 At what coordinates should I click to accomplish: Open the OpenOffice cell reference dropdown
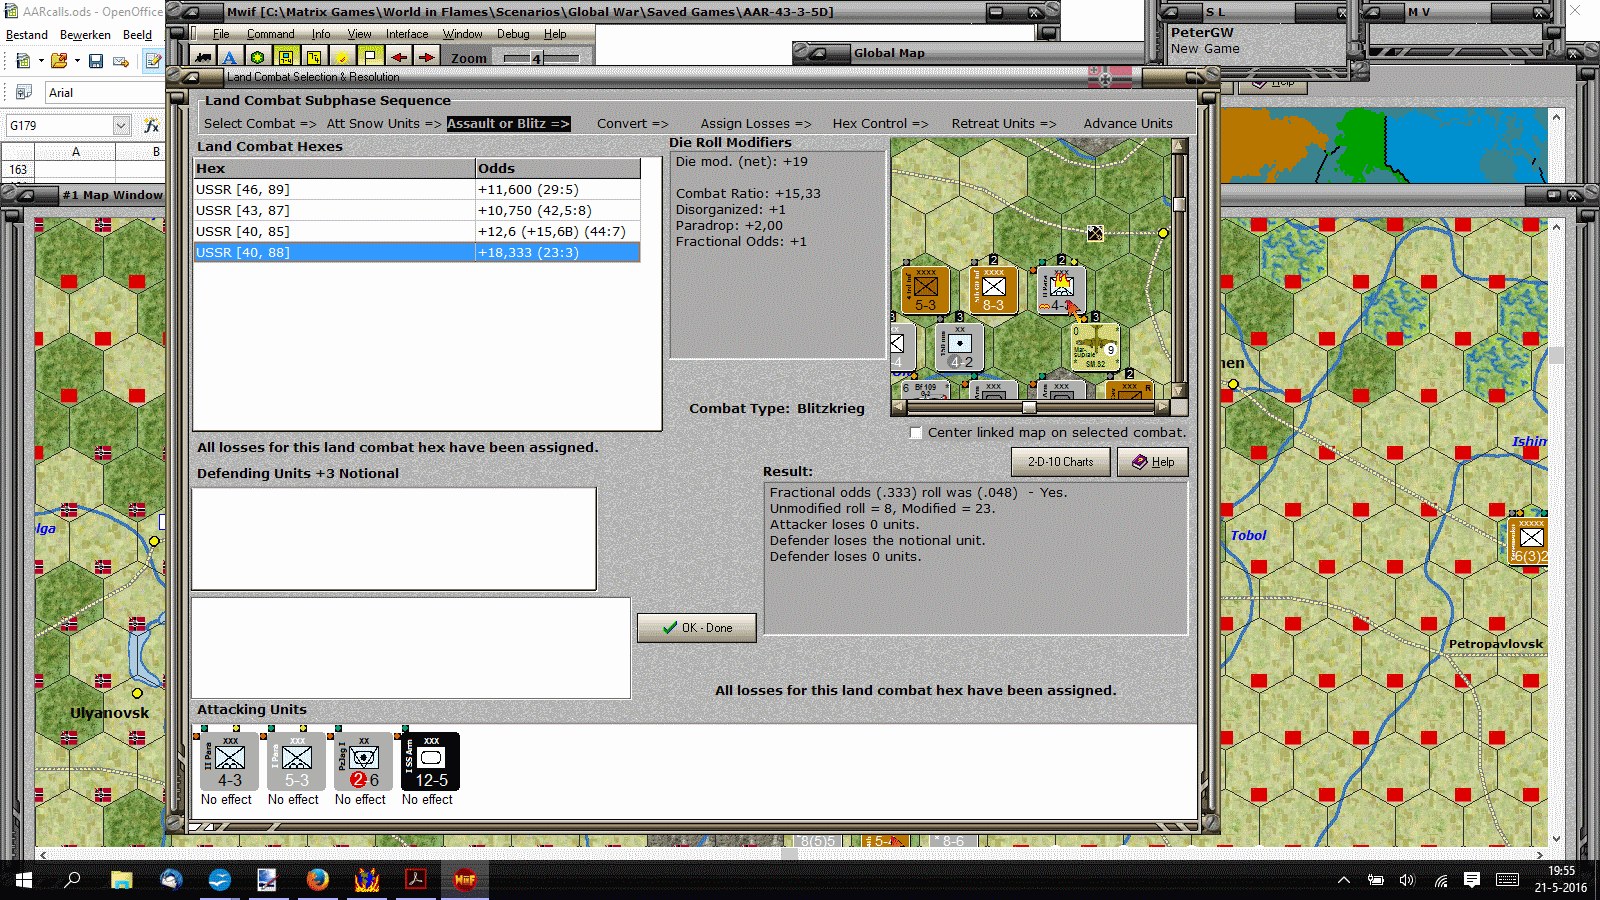(122, 125)
